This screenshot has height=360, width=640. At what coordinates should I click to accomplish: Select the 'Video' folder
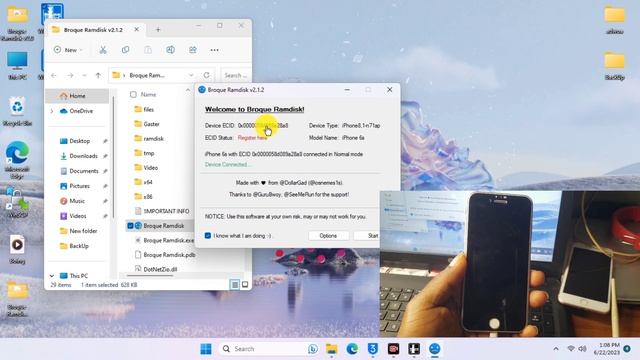click(151, 168)
